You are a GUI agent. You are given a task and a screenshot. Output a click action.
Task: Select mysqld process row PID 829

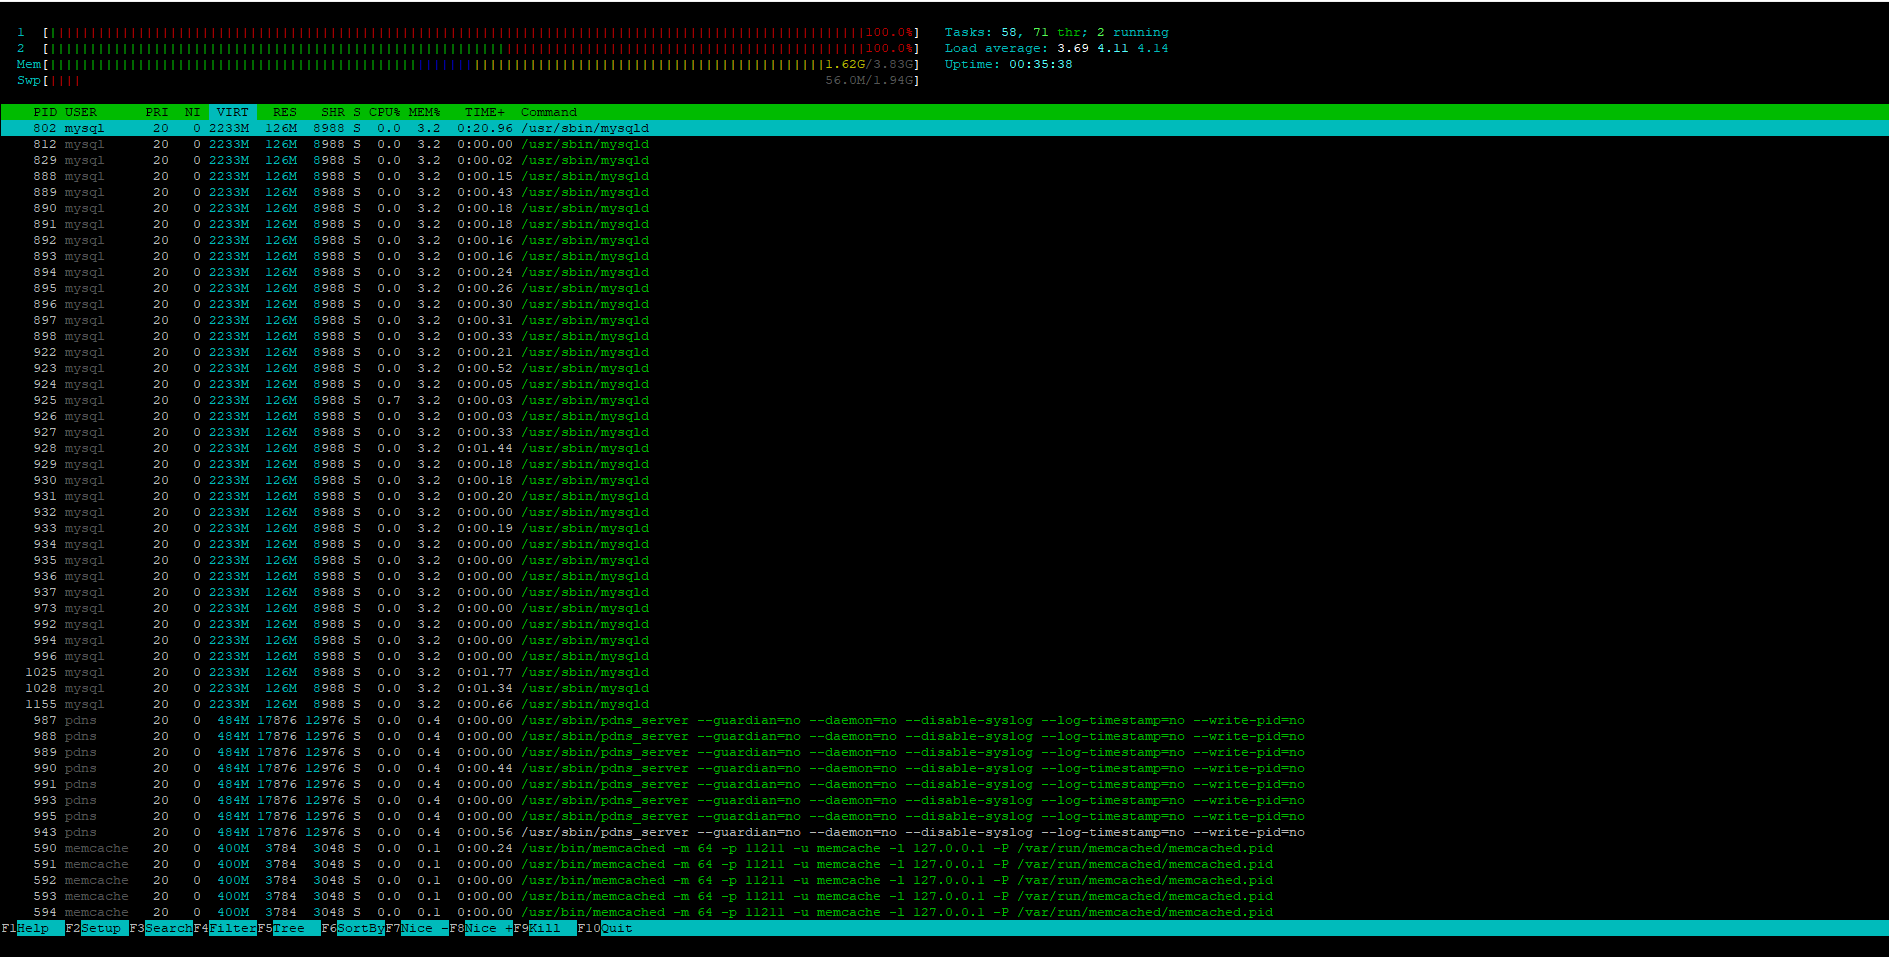[x=944, y=160]
